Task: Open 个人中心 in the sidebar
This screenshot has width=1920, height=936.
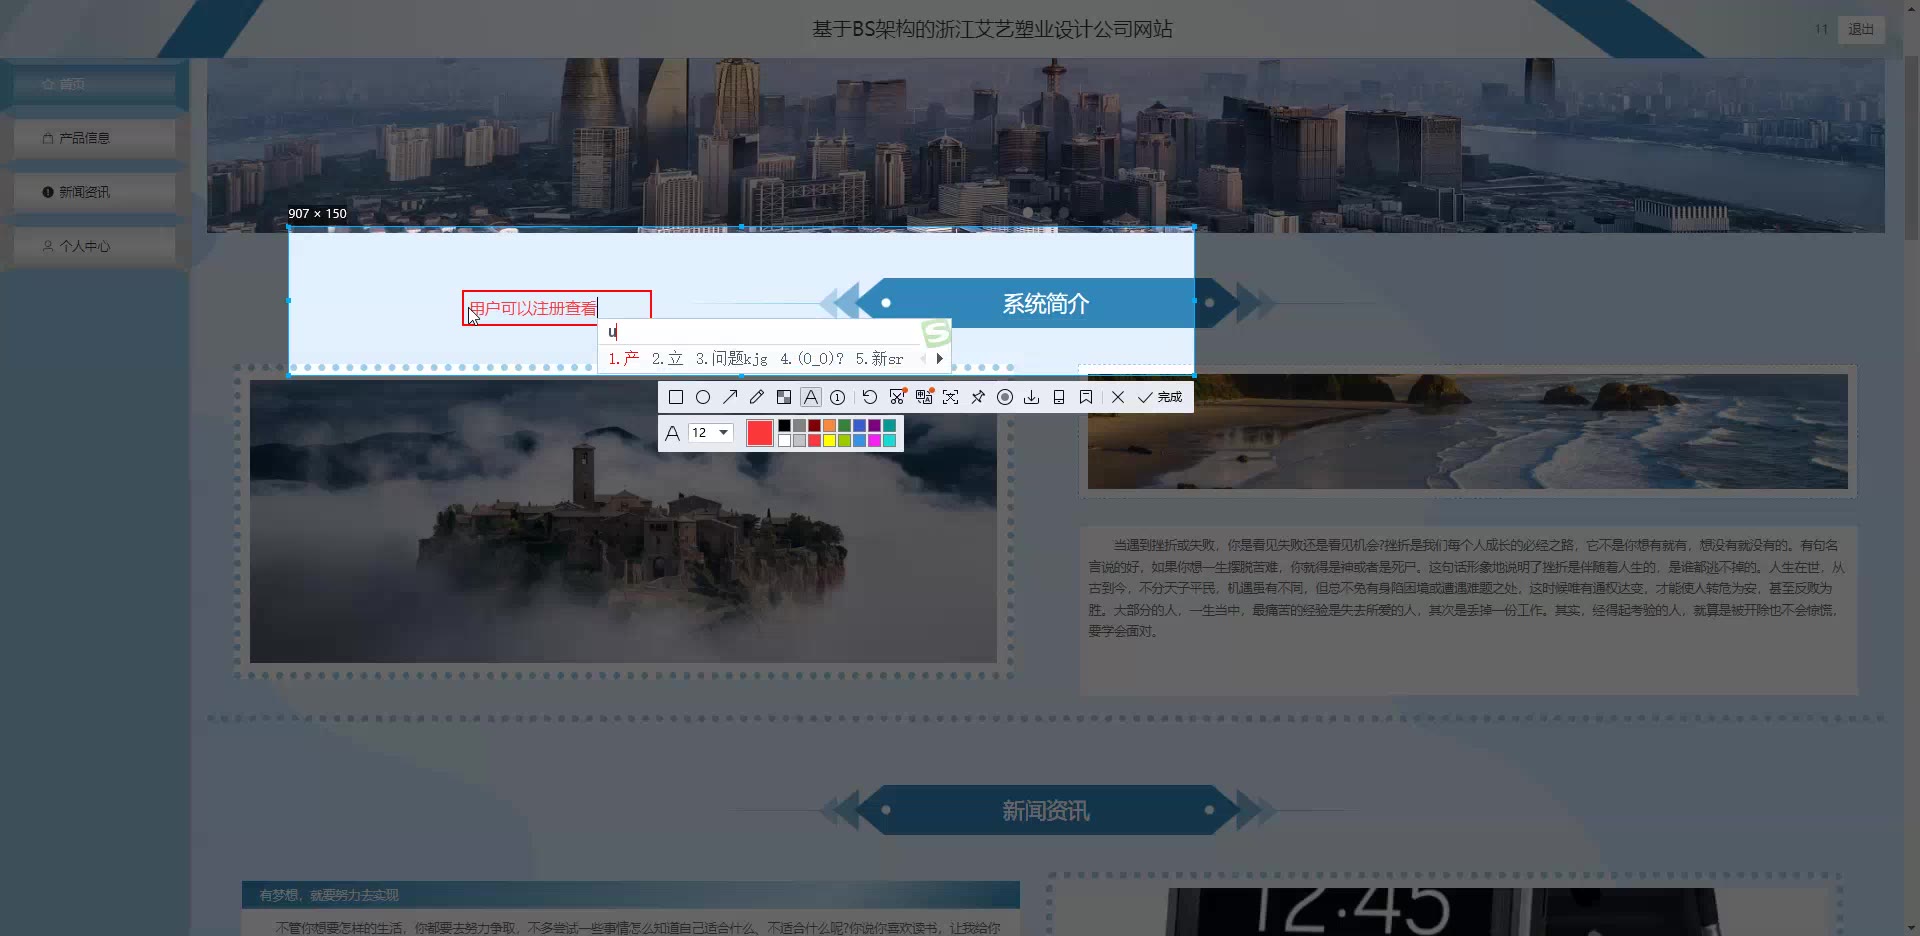Action: point(94,246)
